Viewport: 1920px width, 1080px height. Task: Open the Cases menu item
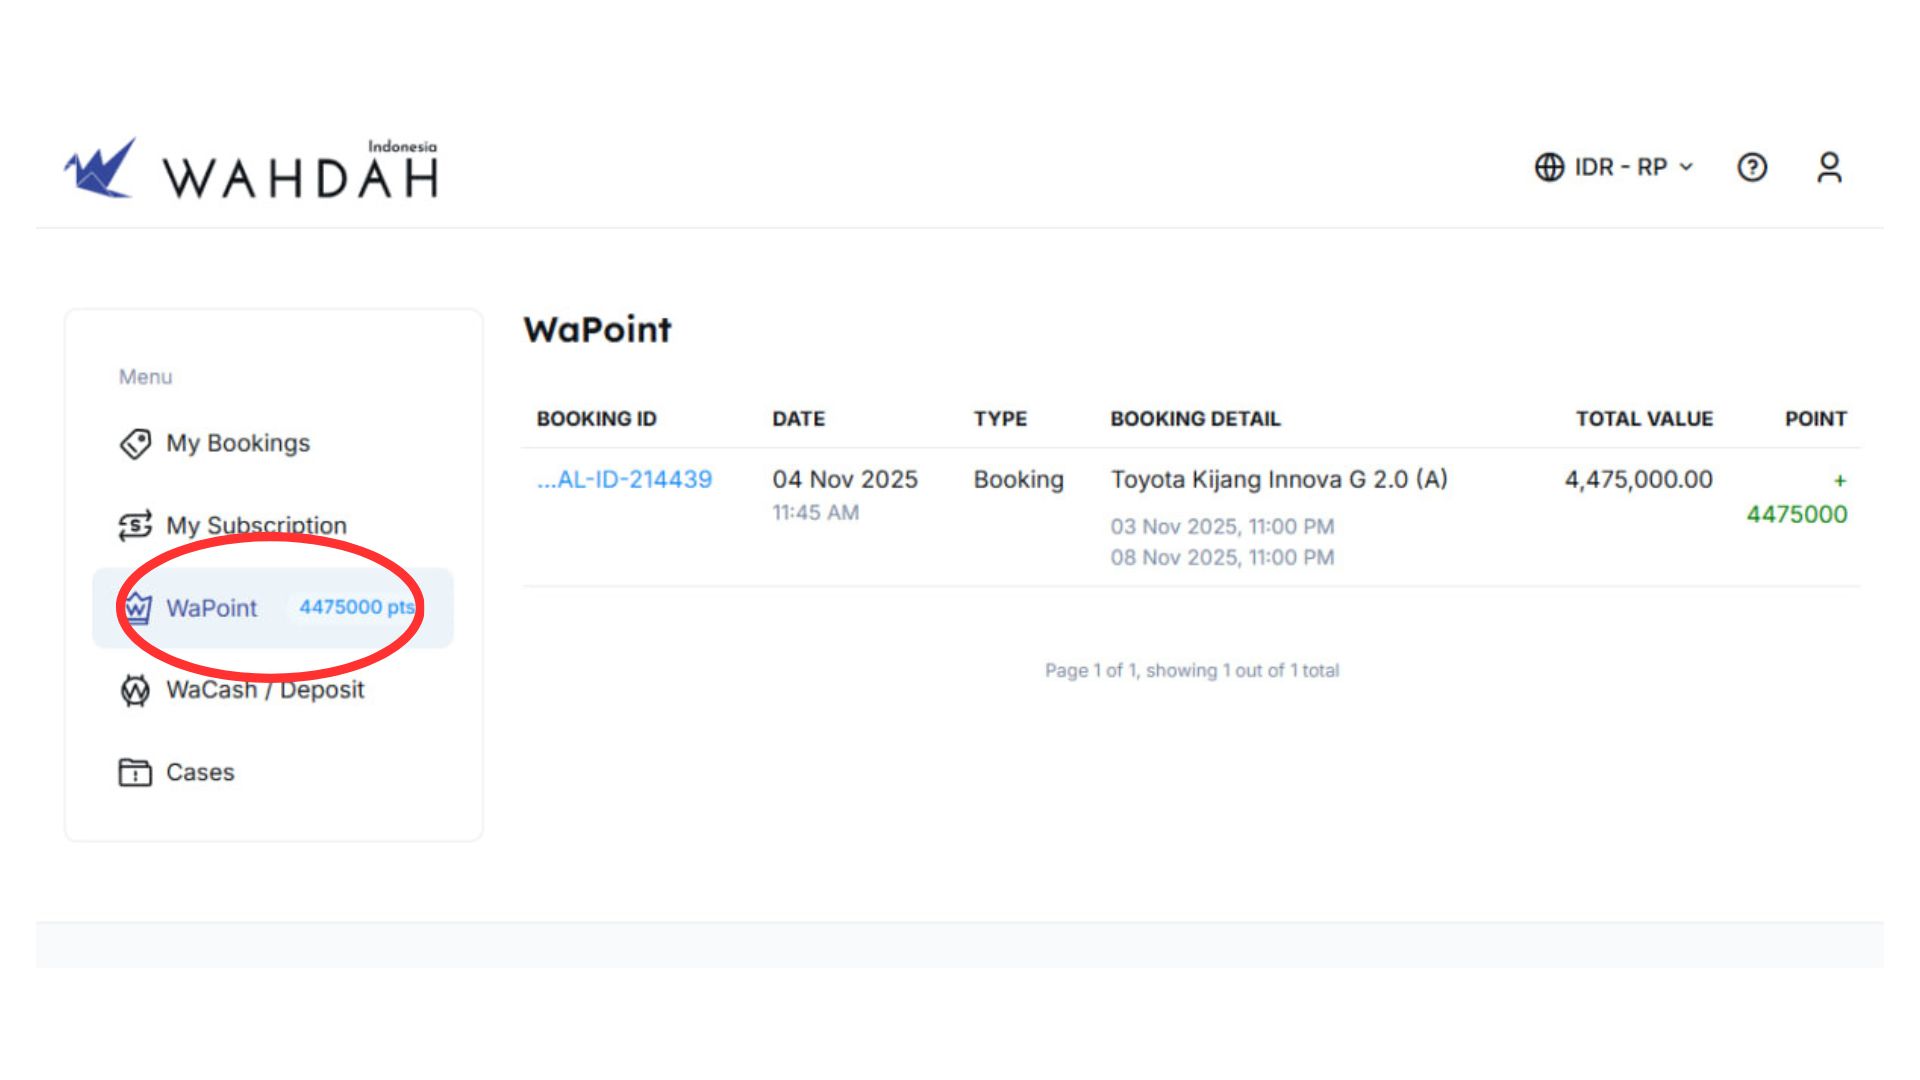200,772
